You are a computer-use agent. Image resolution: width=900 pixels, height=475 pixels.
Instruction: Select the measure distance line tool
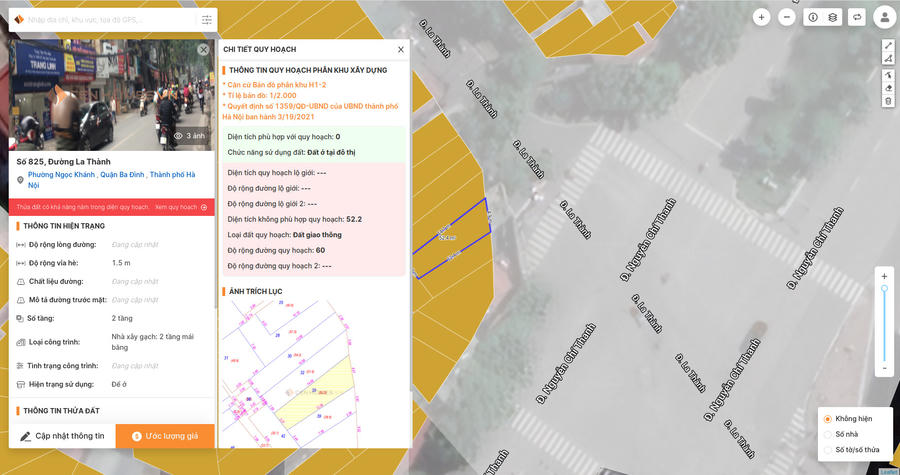pyautogui.click(x=888, y=46)
